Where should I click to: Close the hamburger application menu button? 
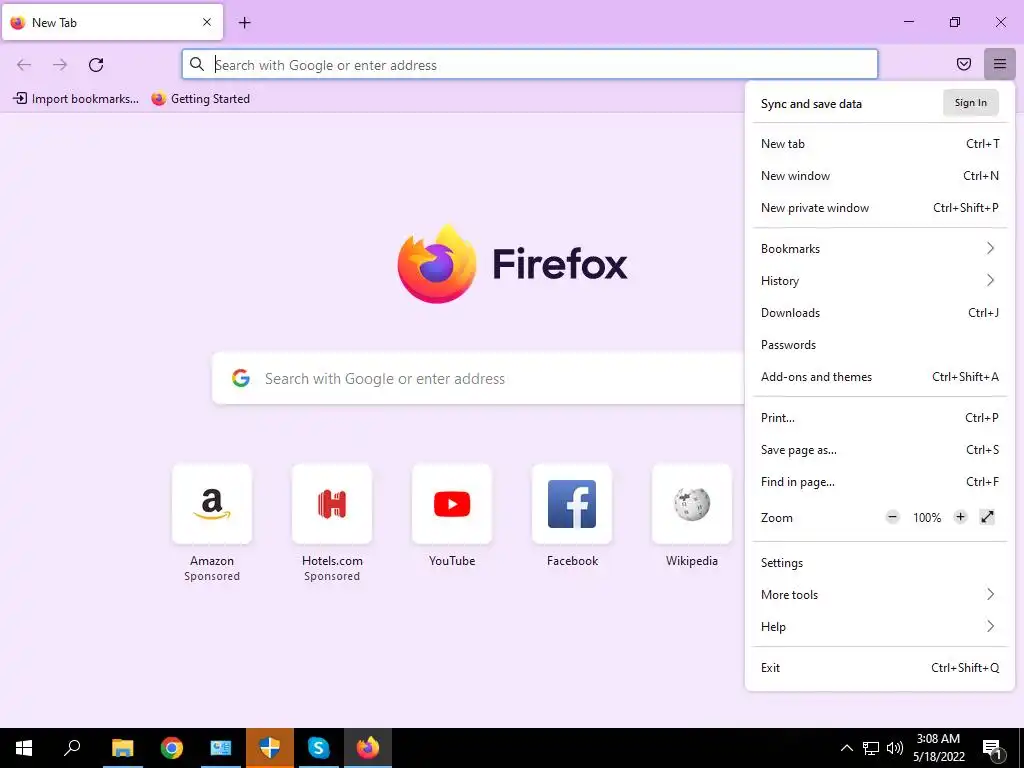[1000, 64]
